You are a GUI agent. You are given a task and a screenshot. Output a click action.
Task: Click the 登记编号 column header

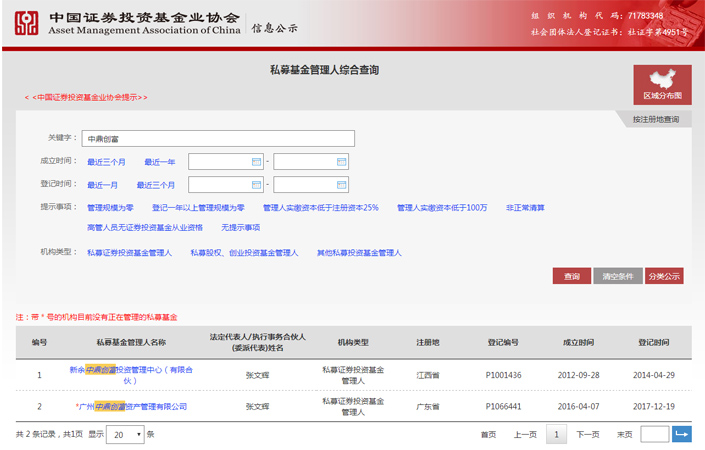[x=503, y=342]
